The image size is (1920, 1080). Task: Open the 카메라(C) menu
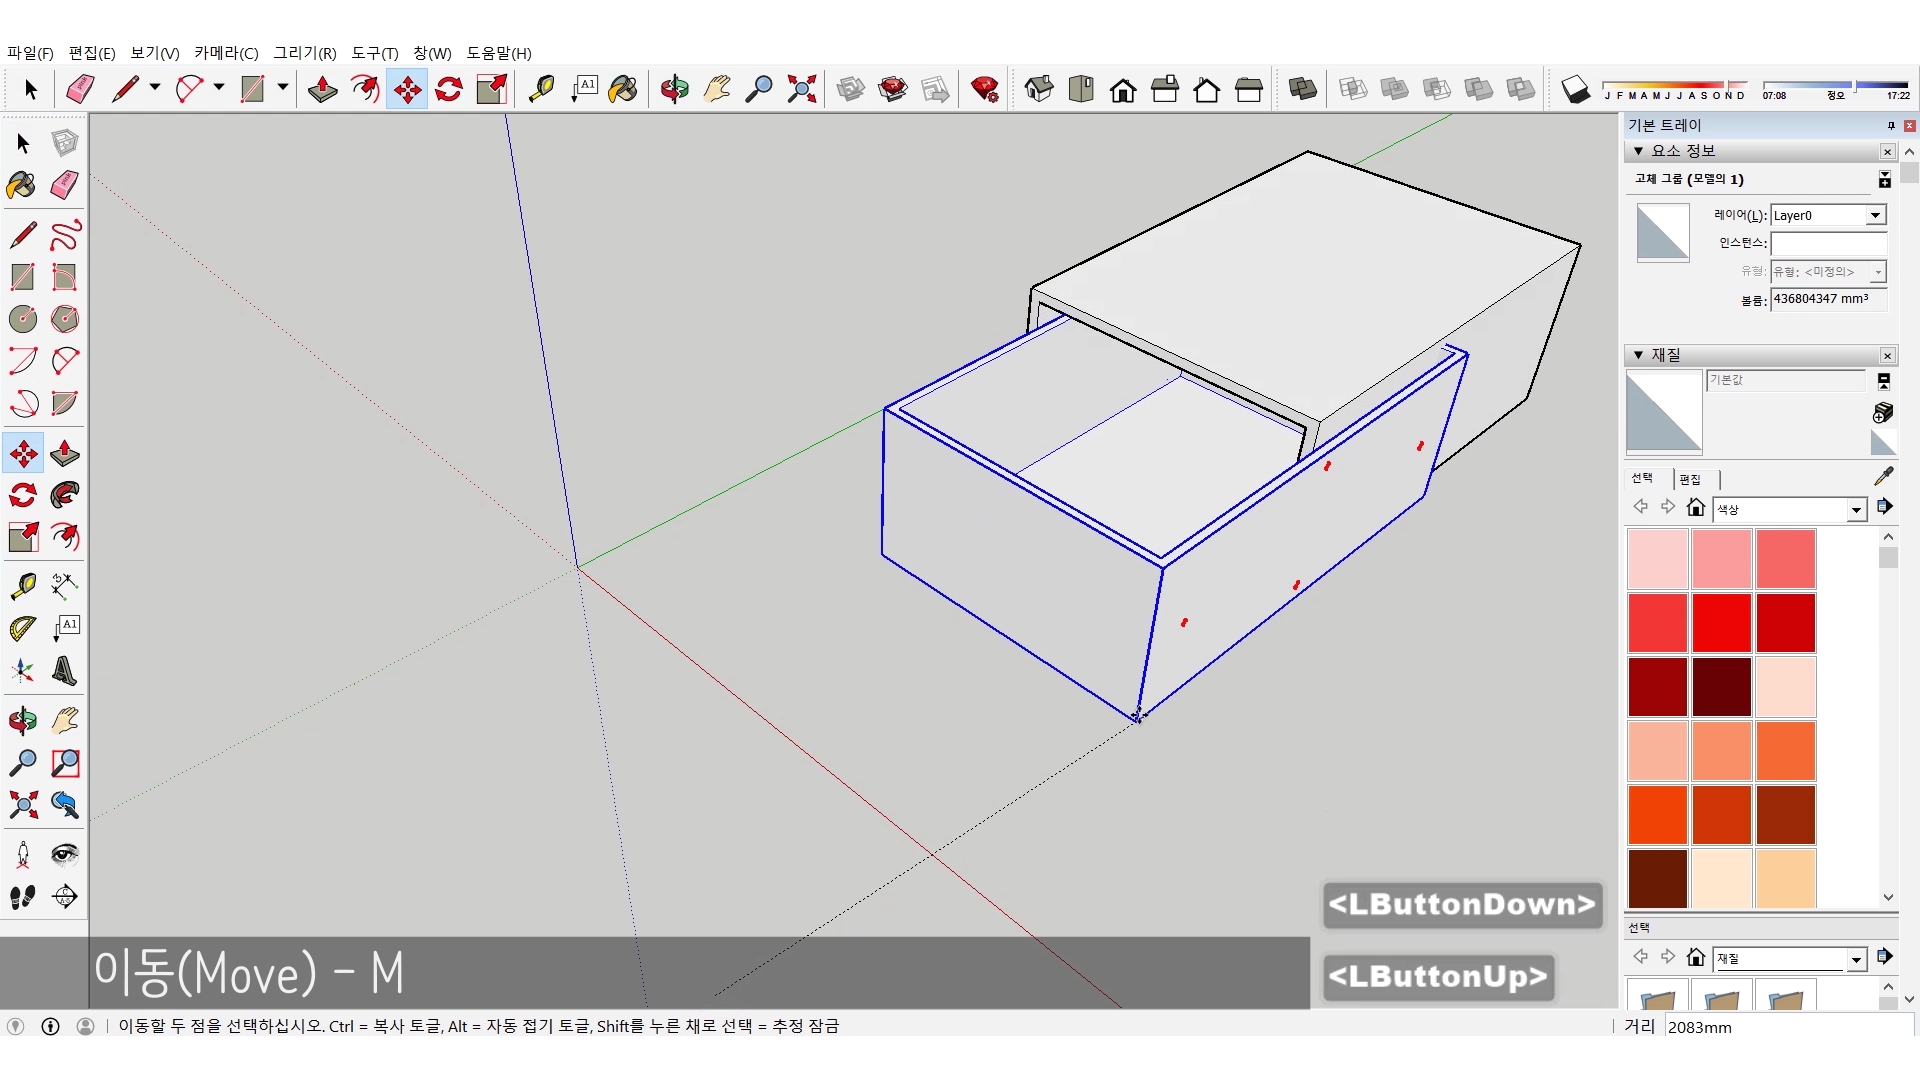point(225,53)
